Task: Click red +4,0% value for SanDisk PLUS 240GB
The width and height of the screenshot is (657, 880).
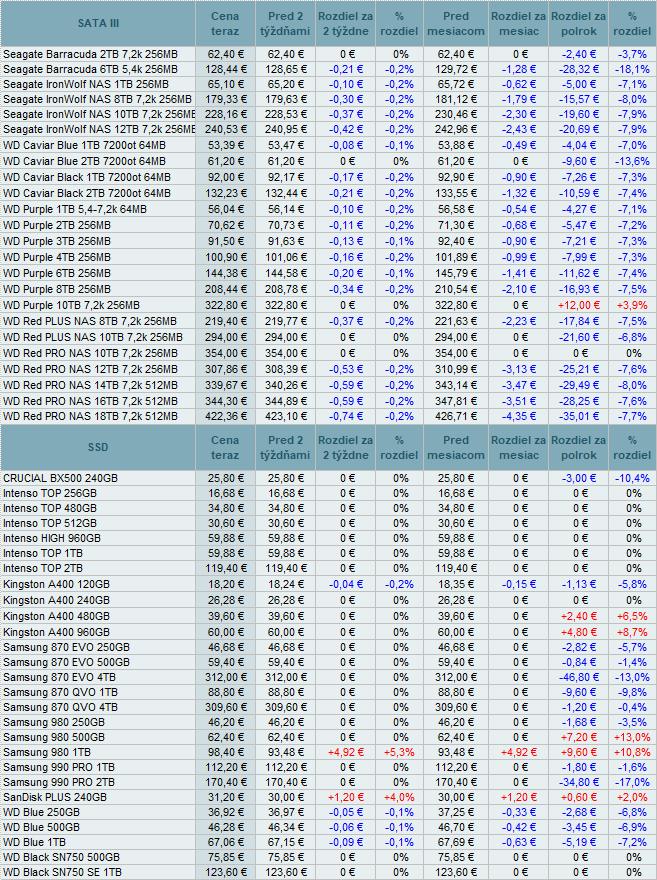Action: pyautogui.click(x=399, y=798)
